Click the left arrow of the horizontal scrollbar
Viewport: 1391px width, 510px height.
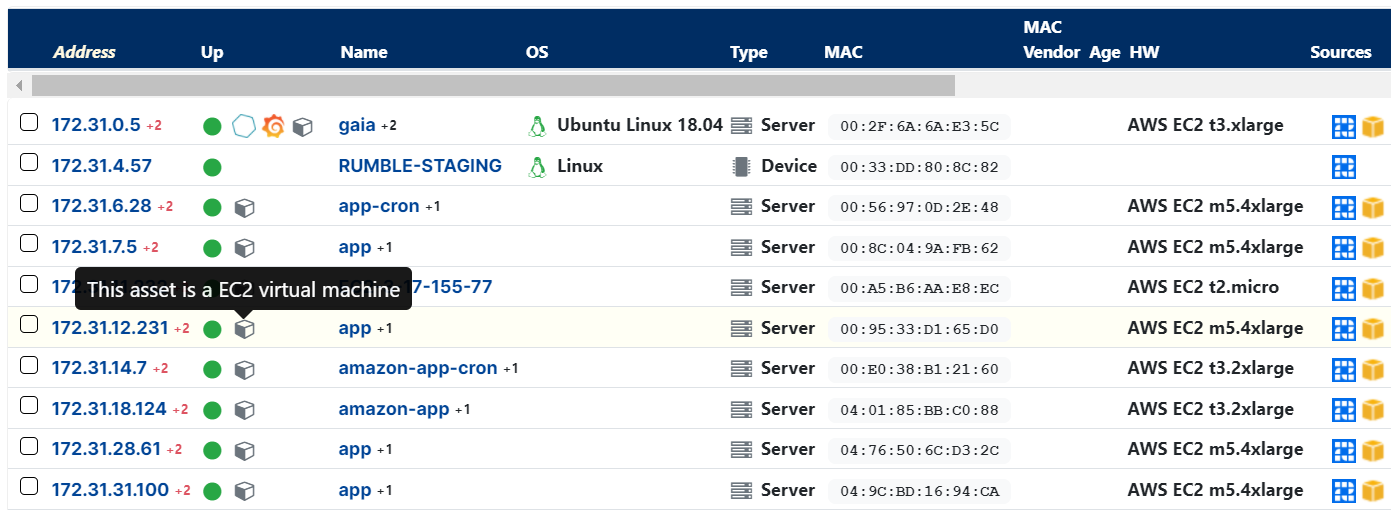[17, 85]
